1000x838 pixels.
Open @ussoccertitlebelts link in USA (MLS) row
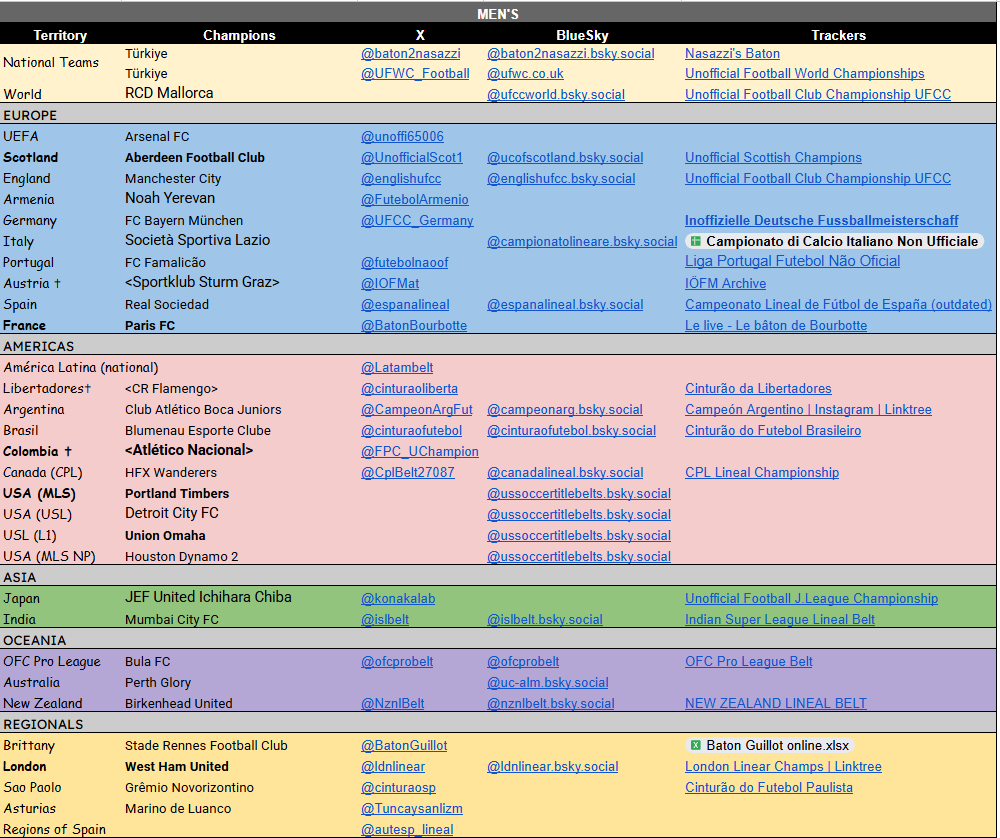(x=579, y=494)
